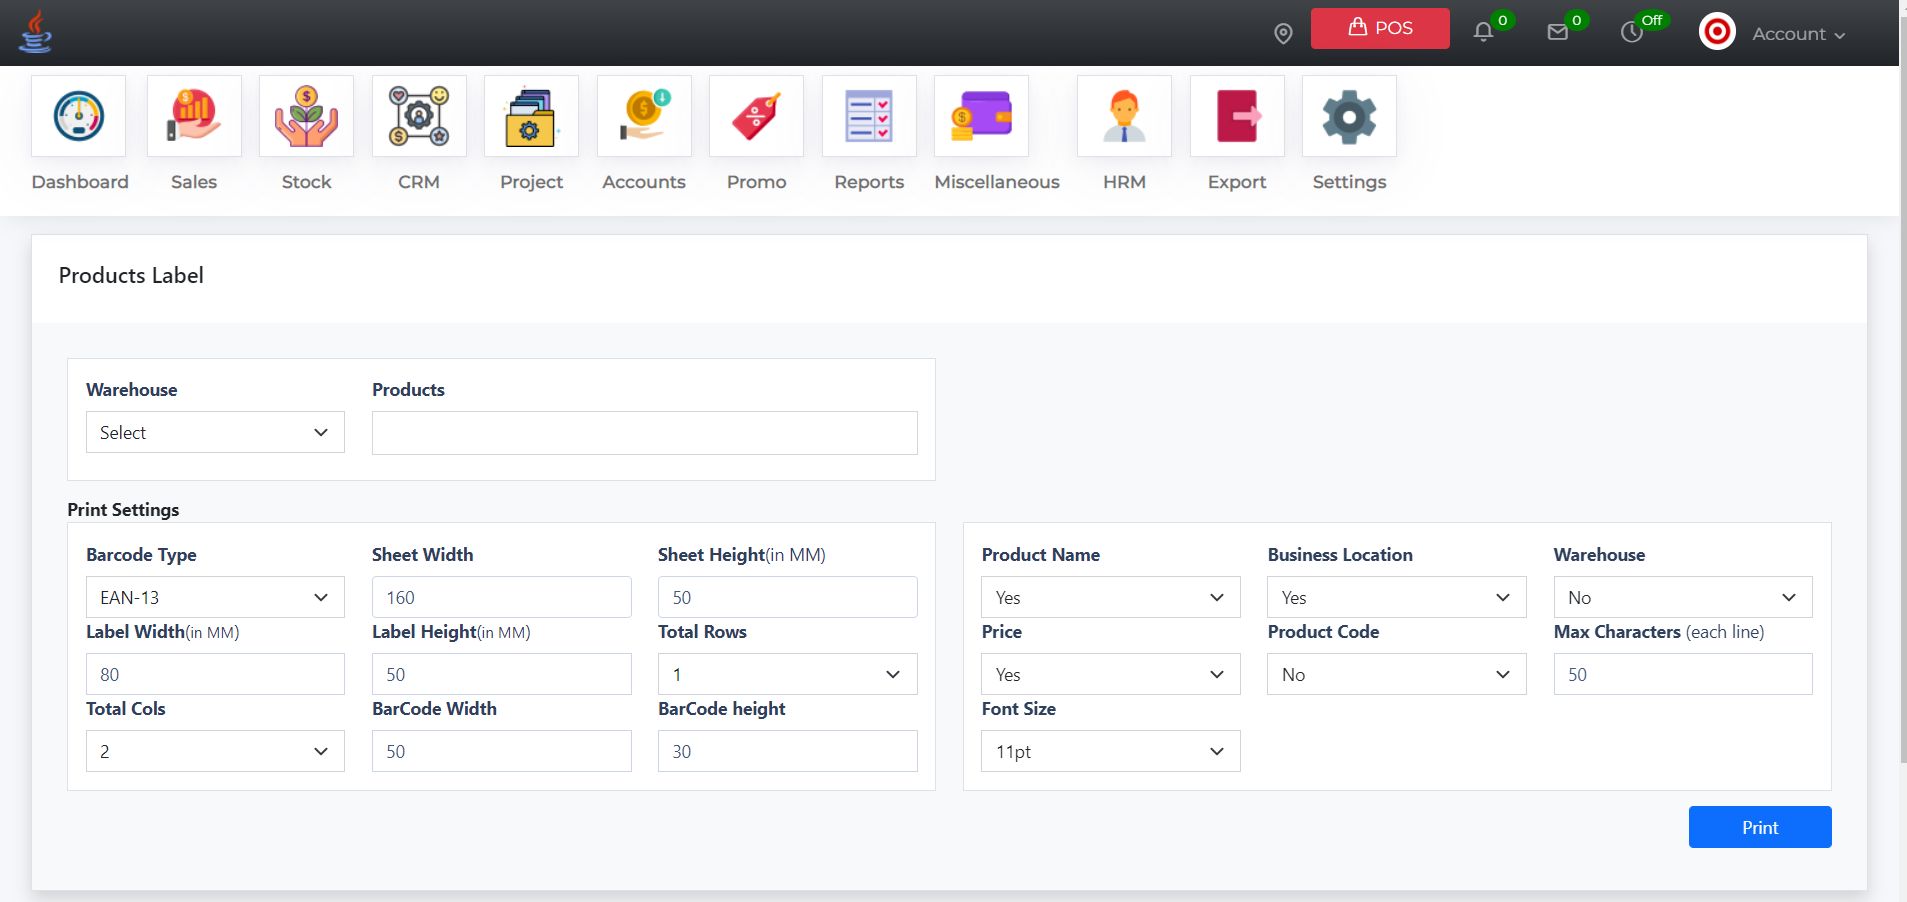Open the Stock plant-hands icon
The image size is (1907, 902).
pyautogui.click(x=306, y=116)
